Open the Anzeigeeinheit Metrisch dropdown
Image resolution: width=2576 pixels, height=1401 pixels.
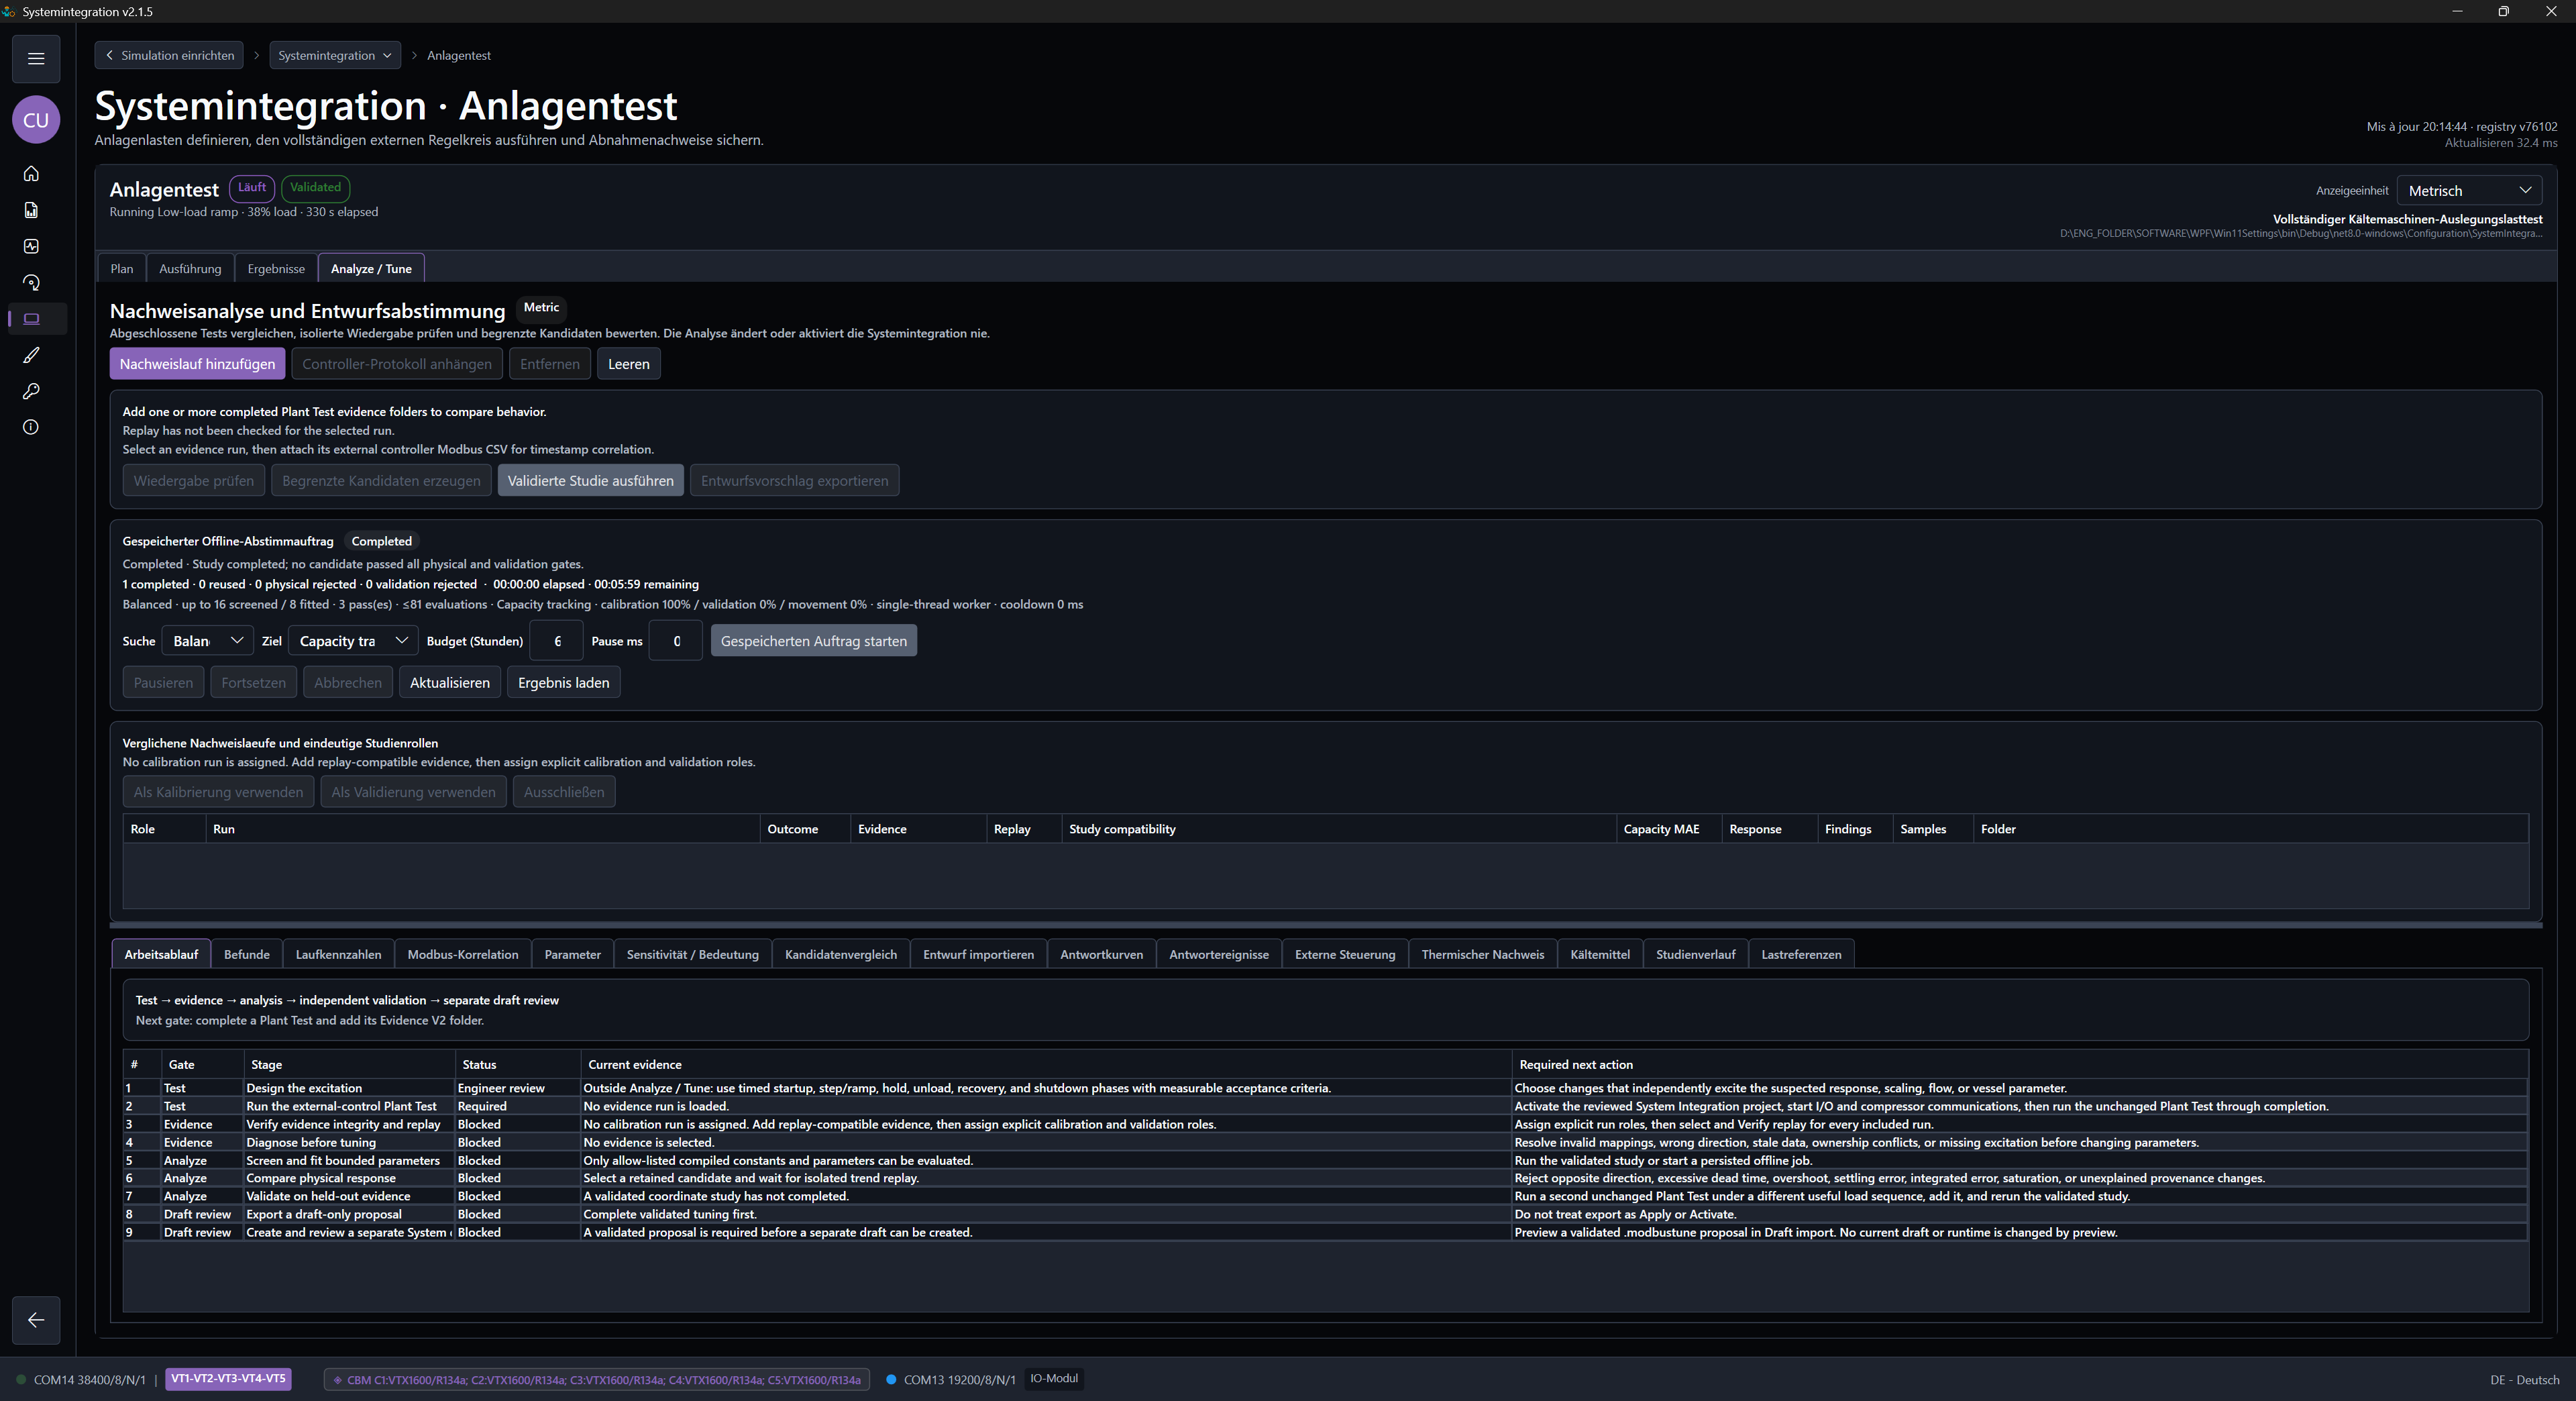coord(2469,190)
